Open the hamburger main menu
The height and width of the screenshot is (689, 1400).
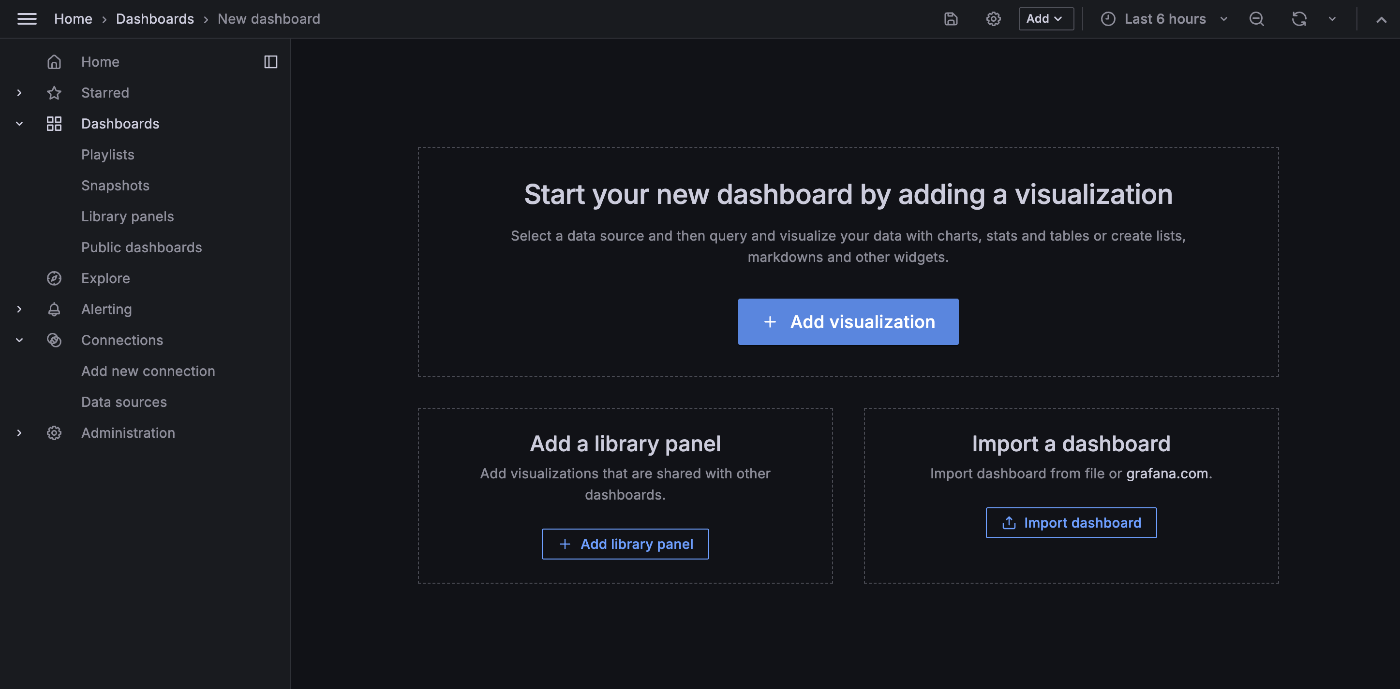27,19
